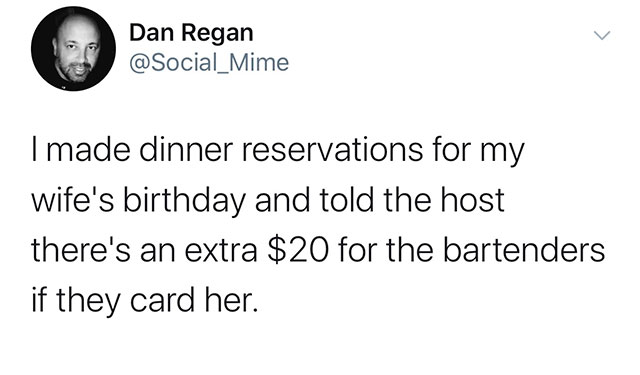Click the word "there's" starting the third line
This screenshot has width=640, height=375.
click(x=81, y=250)
